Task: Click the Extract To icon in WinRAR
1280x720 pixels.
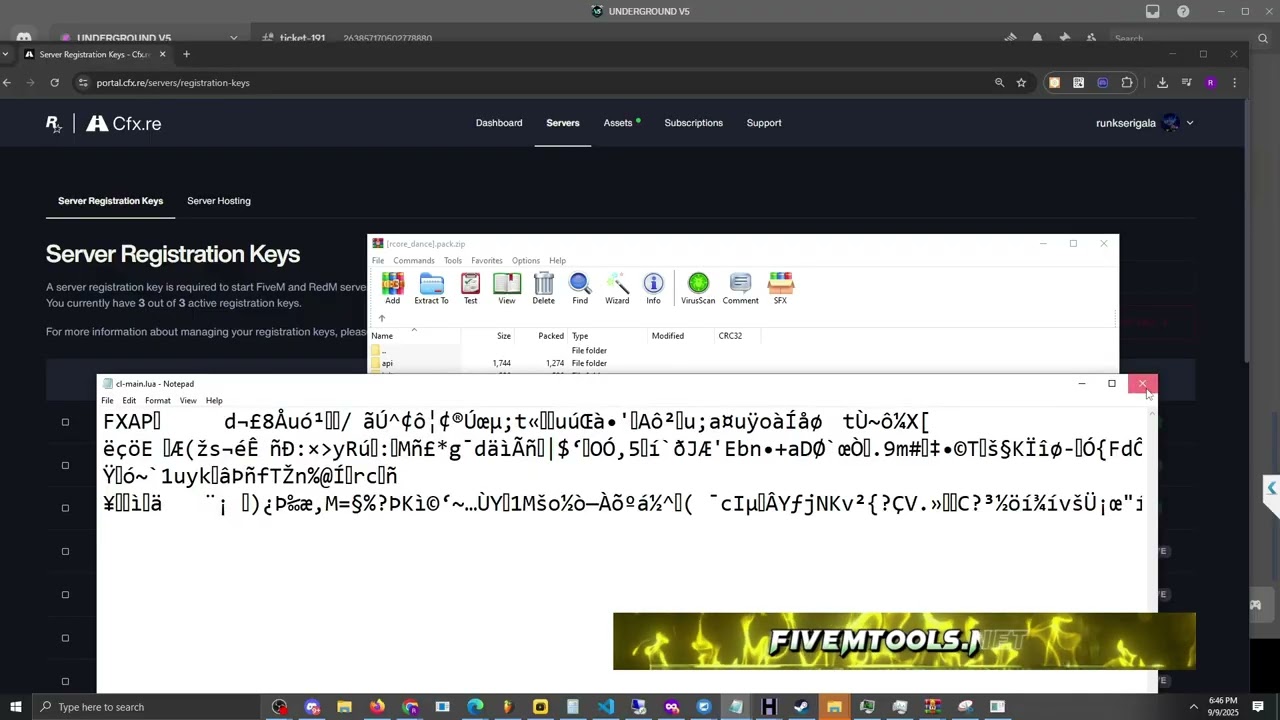Action: [x=431, y=288]
